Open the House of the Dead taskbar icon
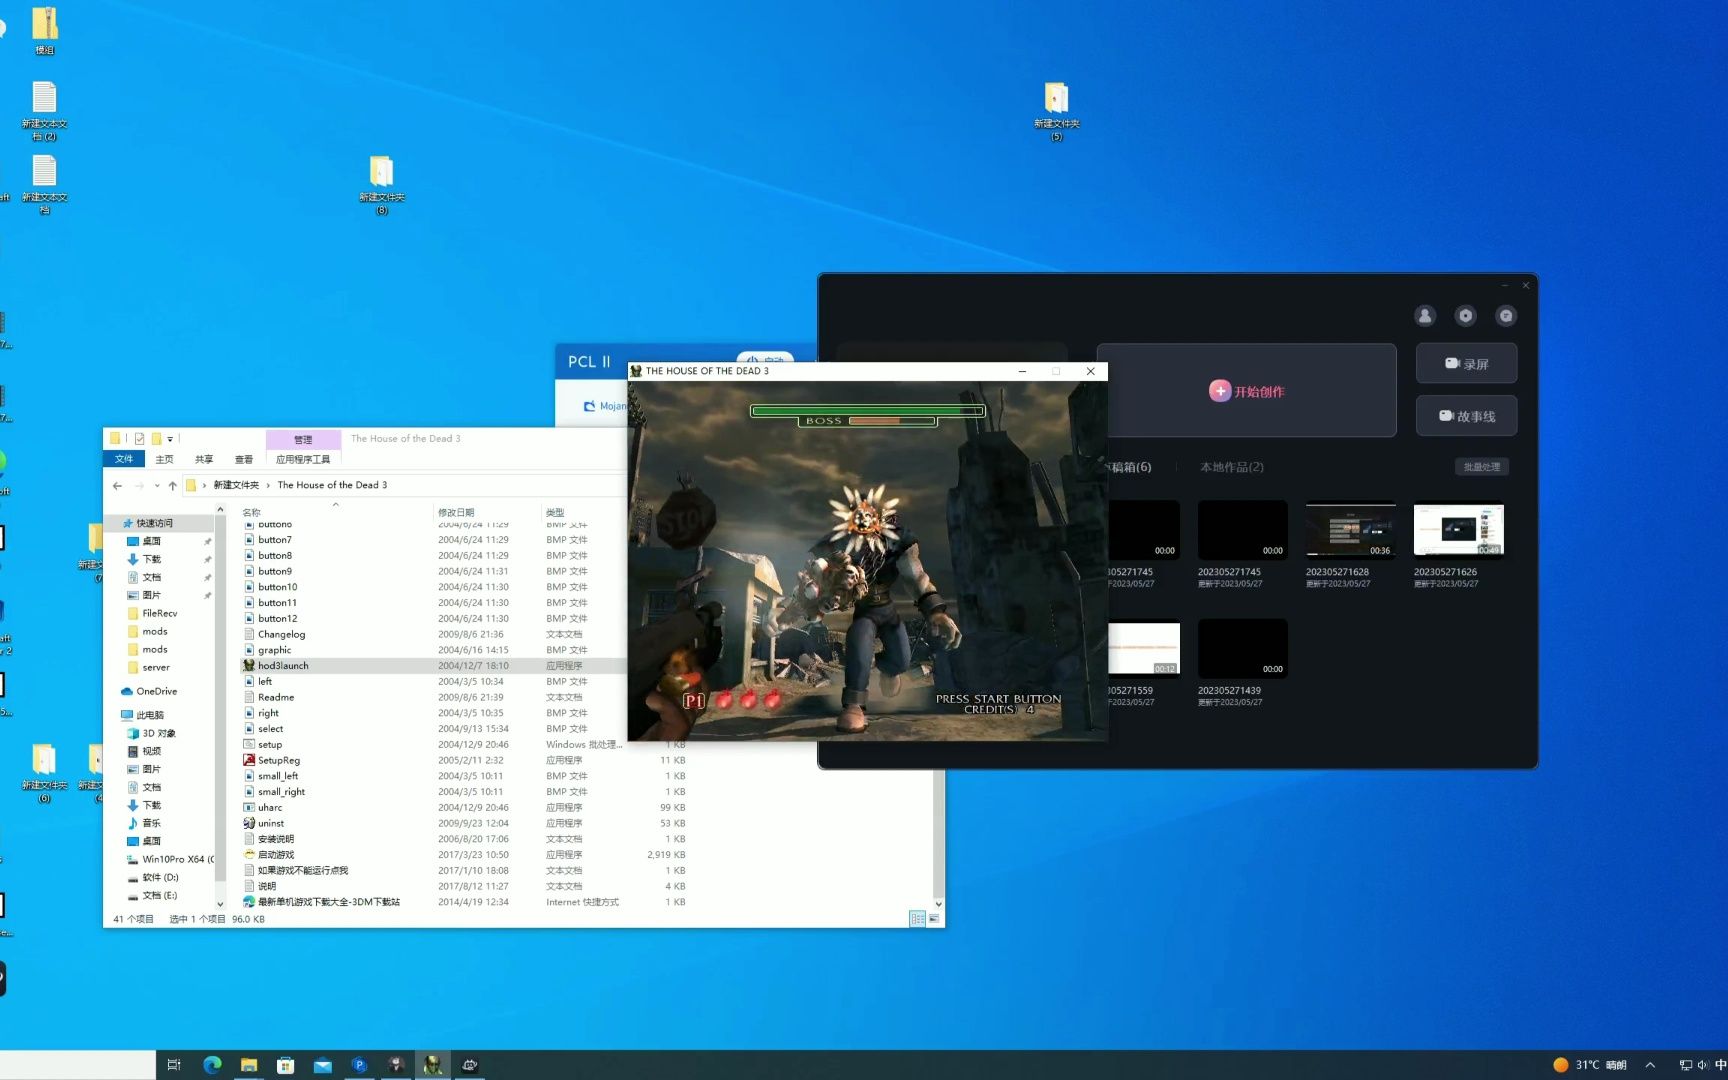The image size is (1728, 1080). point(433,1065)
